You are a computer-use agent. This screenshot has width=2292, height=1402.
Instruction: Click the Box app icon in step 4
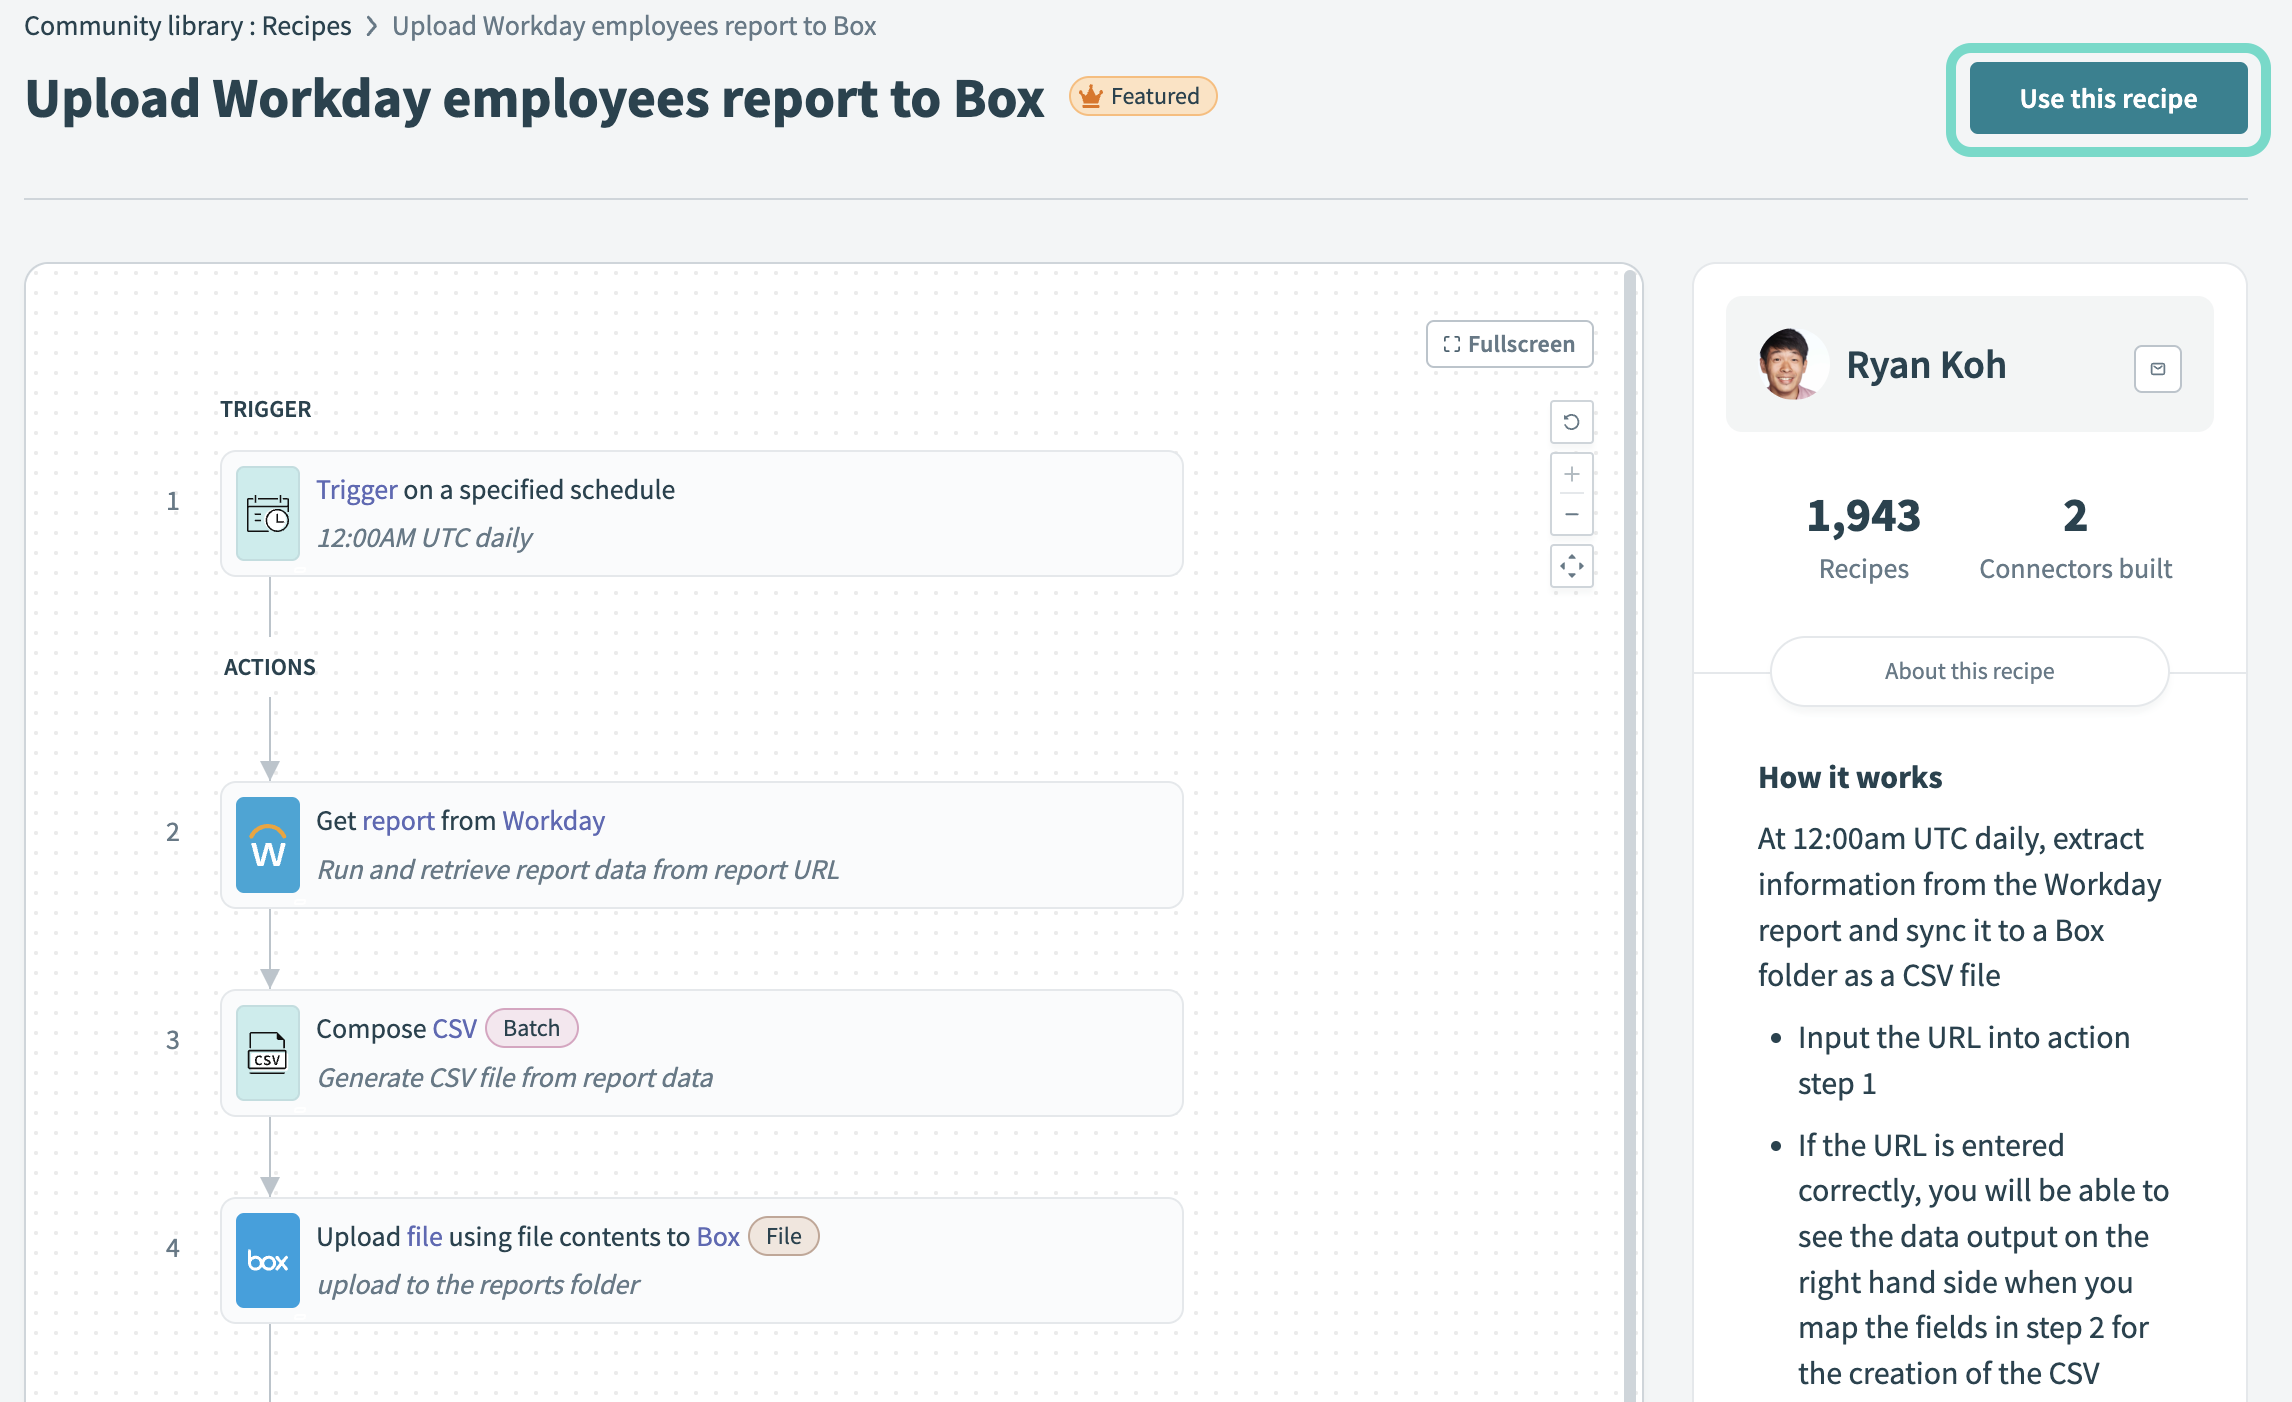(x=267, y=1261)
